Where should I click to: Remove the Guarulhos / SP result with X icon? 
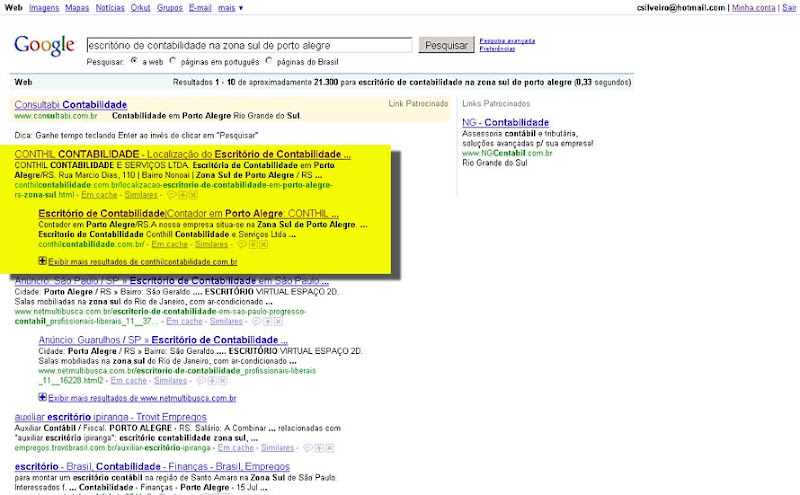[x=223, y=381]
